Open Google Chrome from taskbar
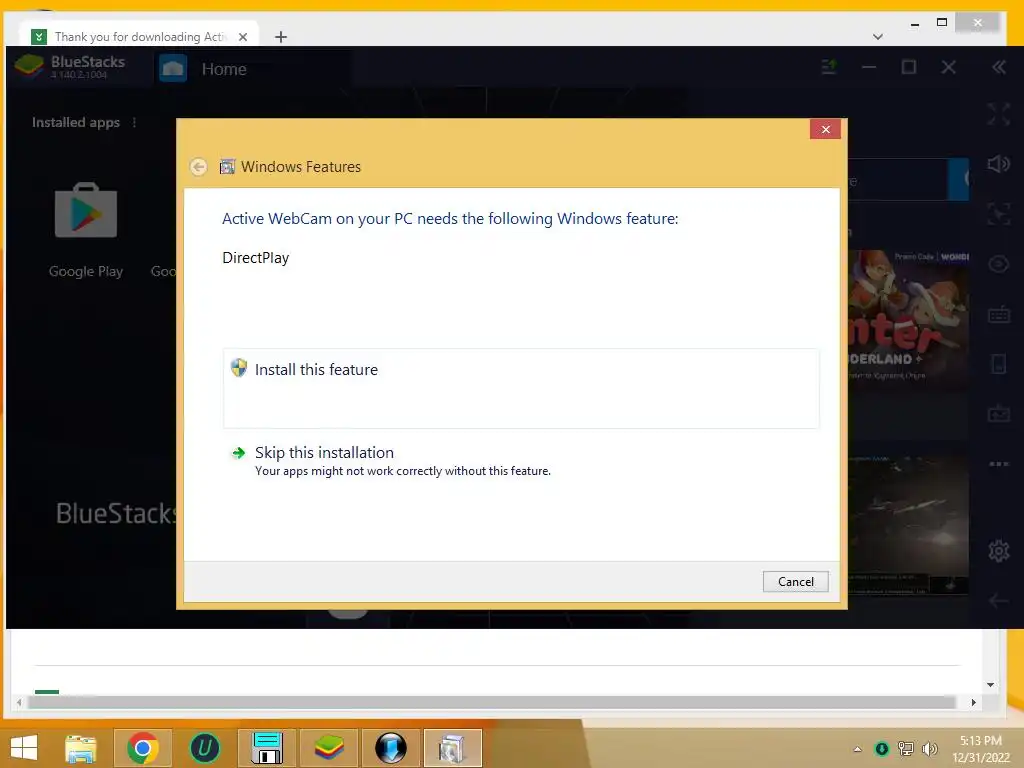Screen dimensions: 1024x768 tap(143, 748)
